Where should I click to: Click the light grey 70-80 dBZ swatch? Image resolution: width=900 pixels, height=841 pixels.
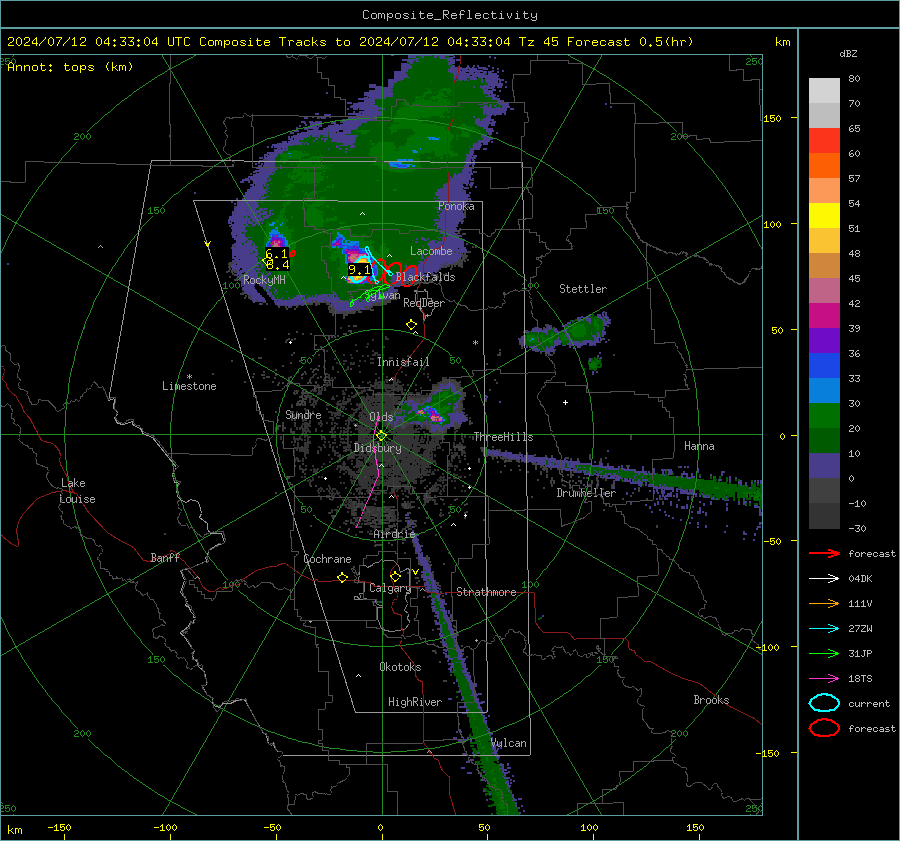(x=824, y=91)
